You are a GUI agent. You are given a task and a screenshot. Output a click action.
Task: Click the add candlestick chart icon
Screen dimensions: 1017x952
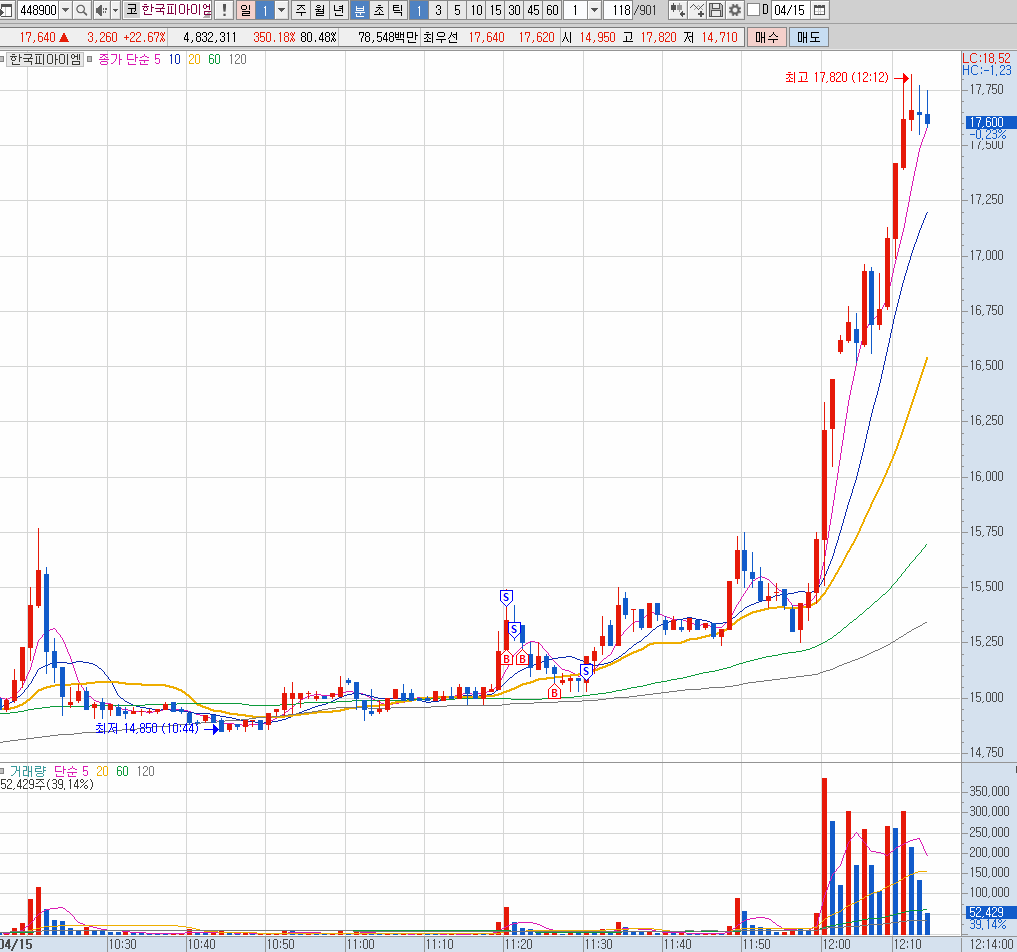coord(677,11)
